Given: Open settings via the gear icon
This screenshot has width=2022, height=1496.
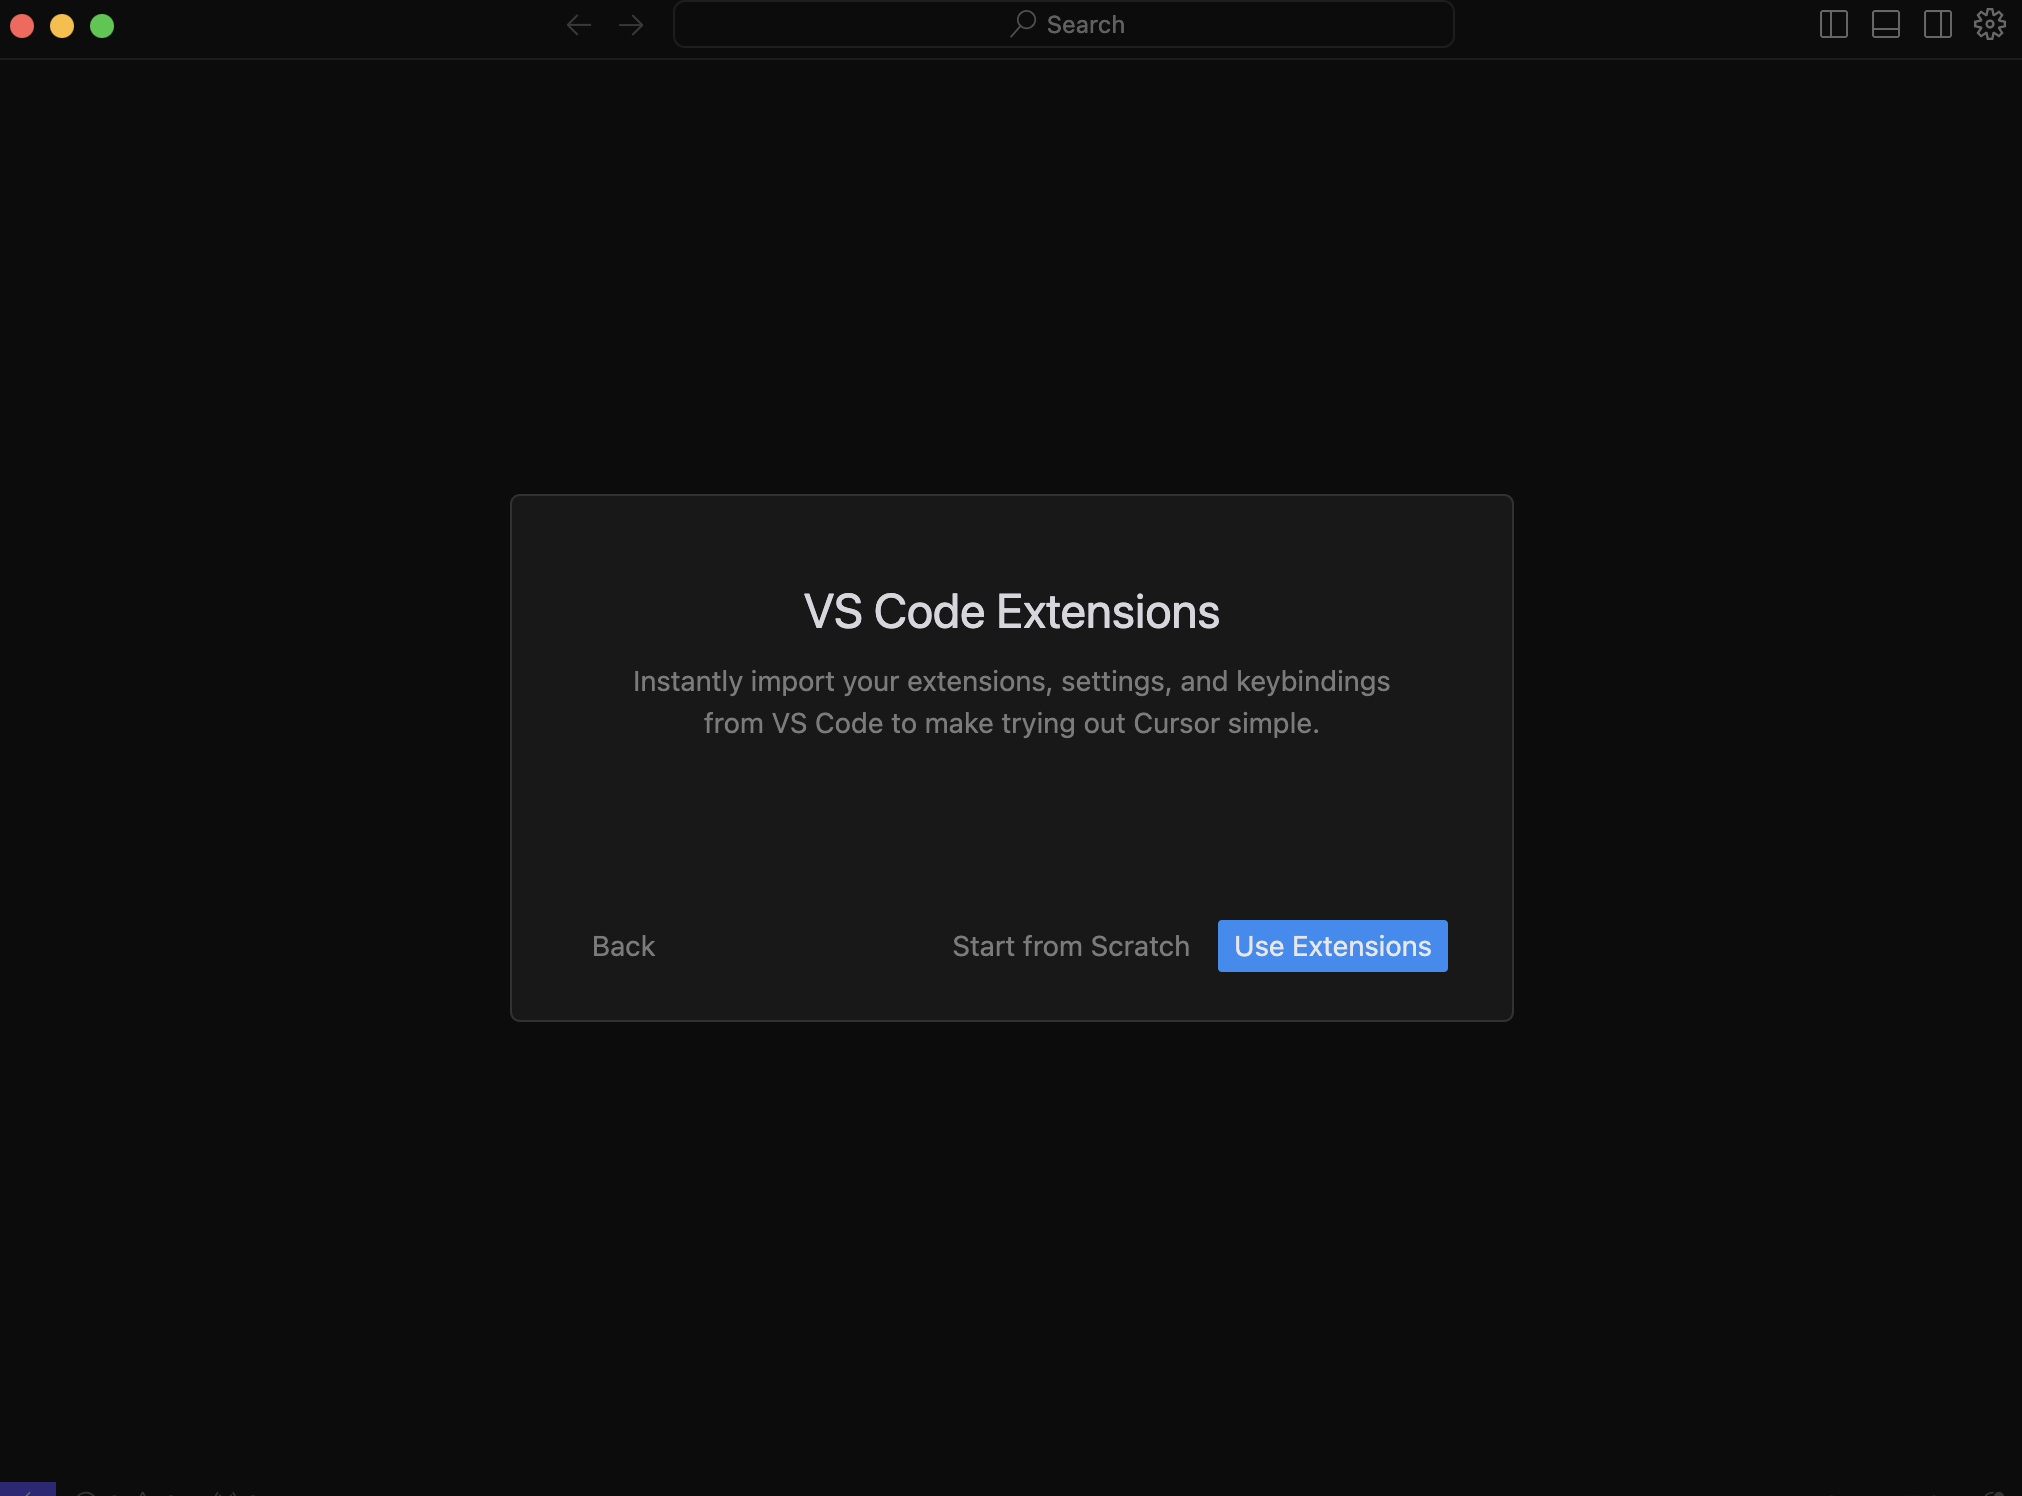Looking at the screenshot, I should [x=1989, y=24].
